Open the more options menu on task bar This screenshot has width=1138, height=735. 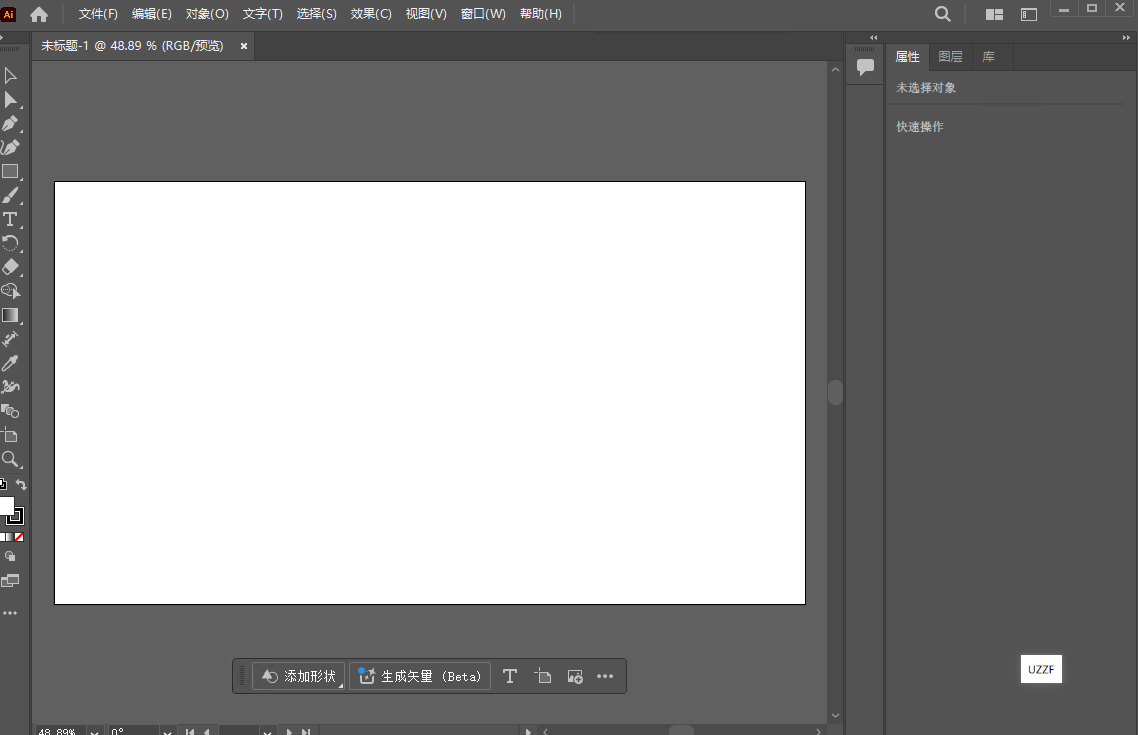click(605, 676)
